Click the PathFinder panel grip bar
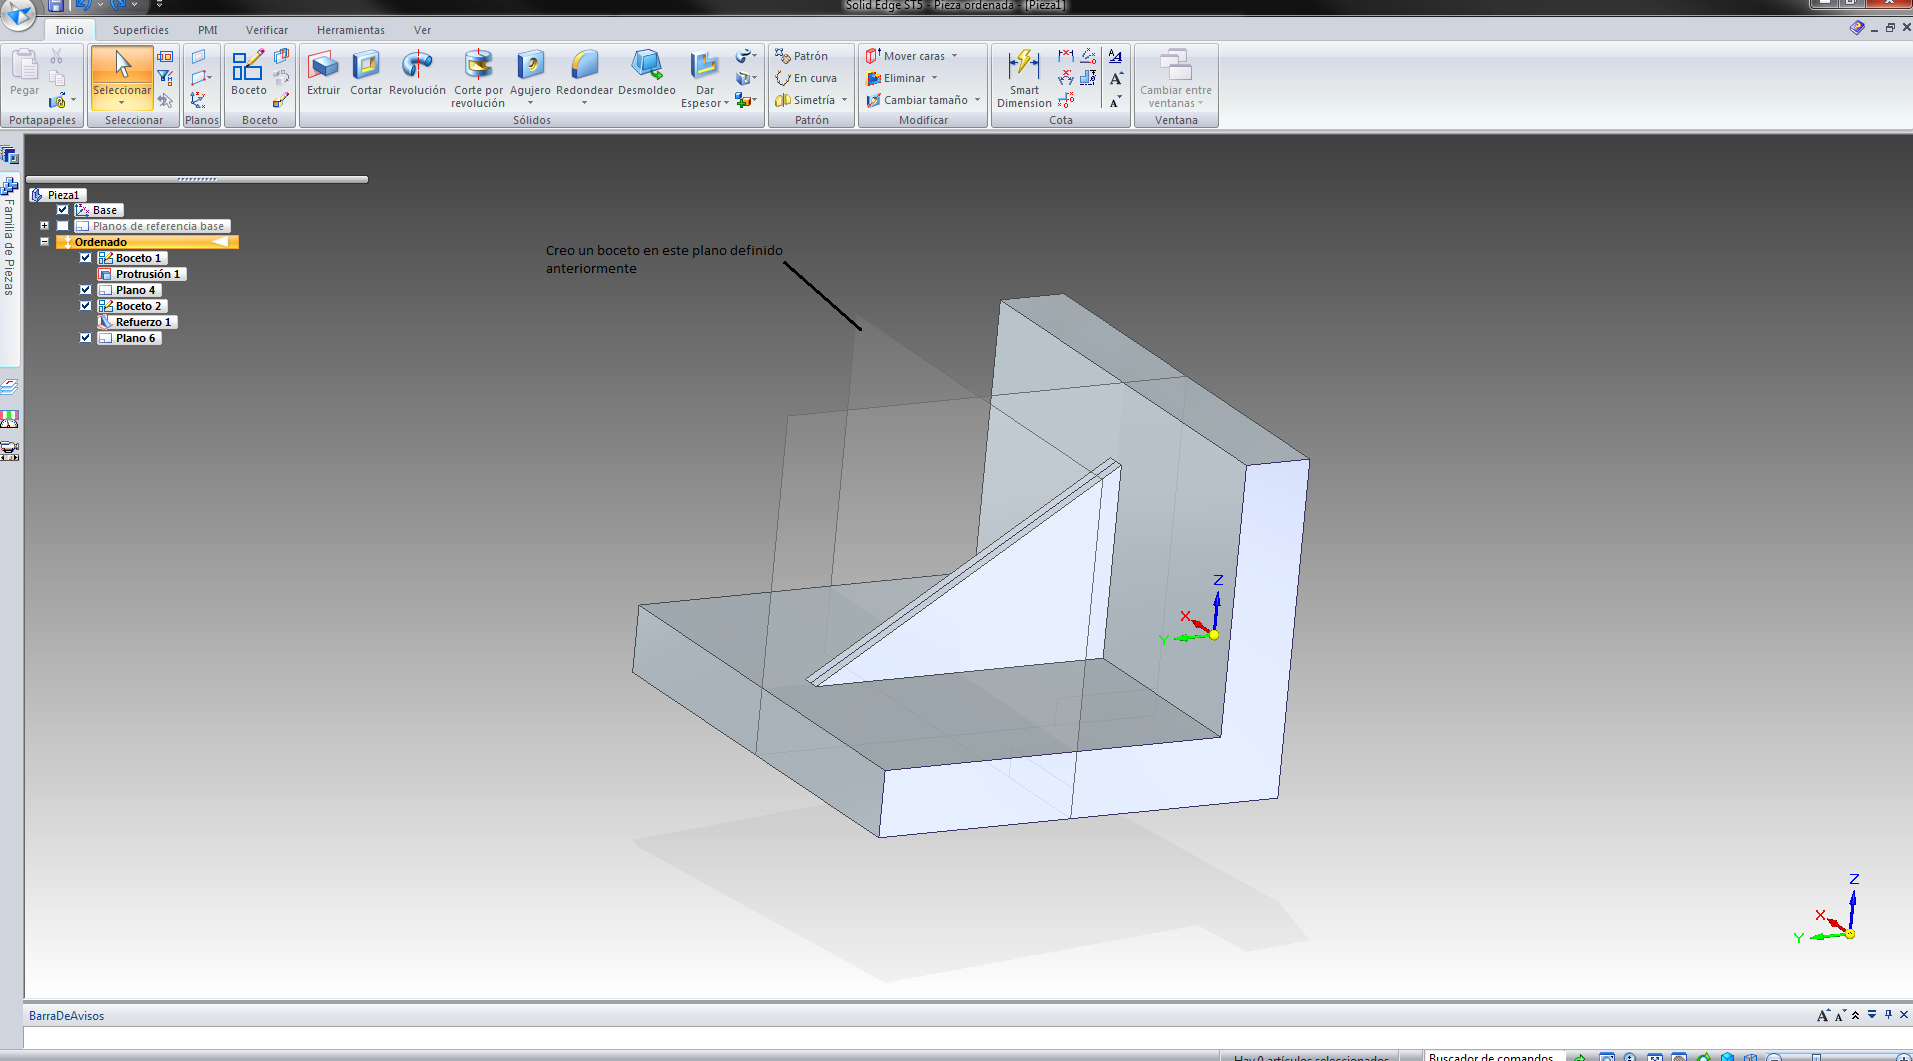1913x1061 pixels. (197, 179)
